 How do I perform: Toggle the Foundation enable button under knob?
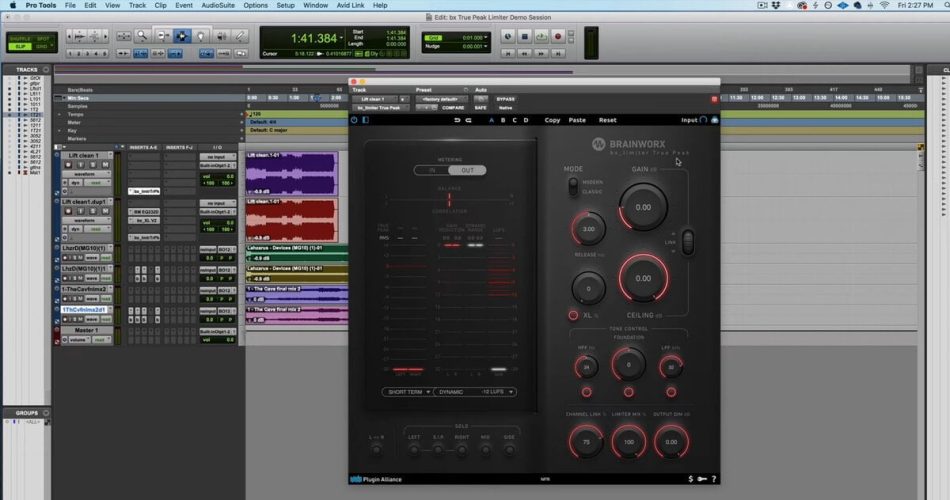coord(629,392)
